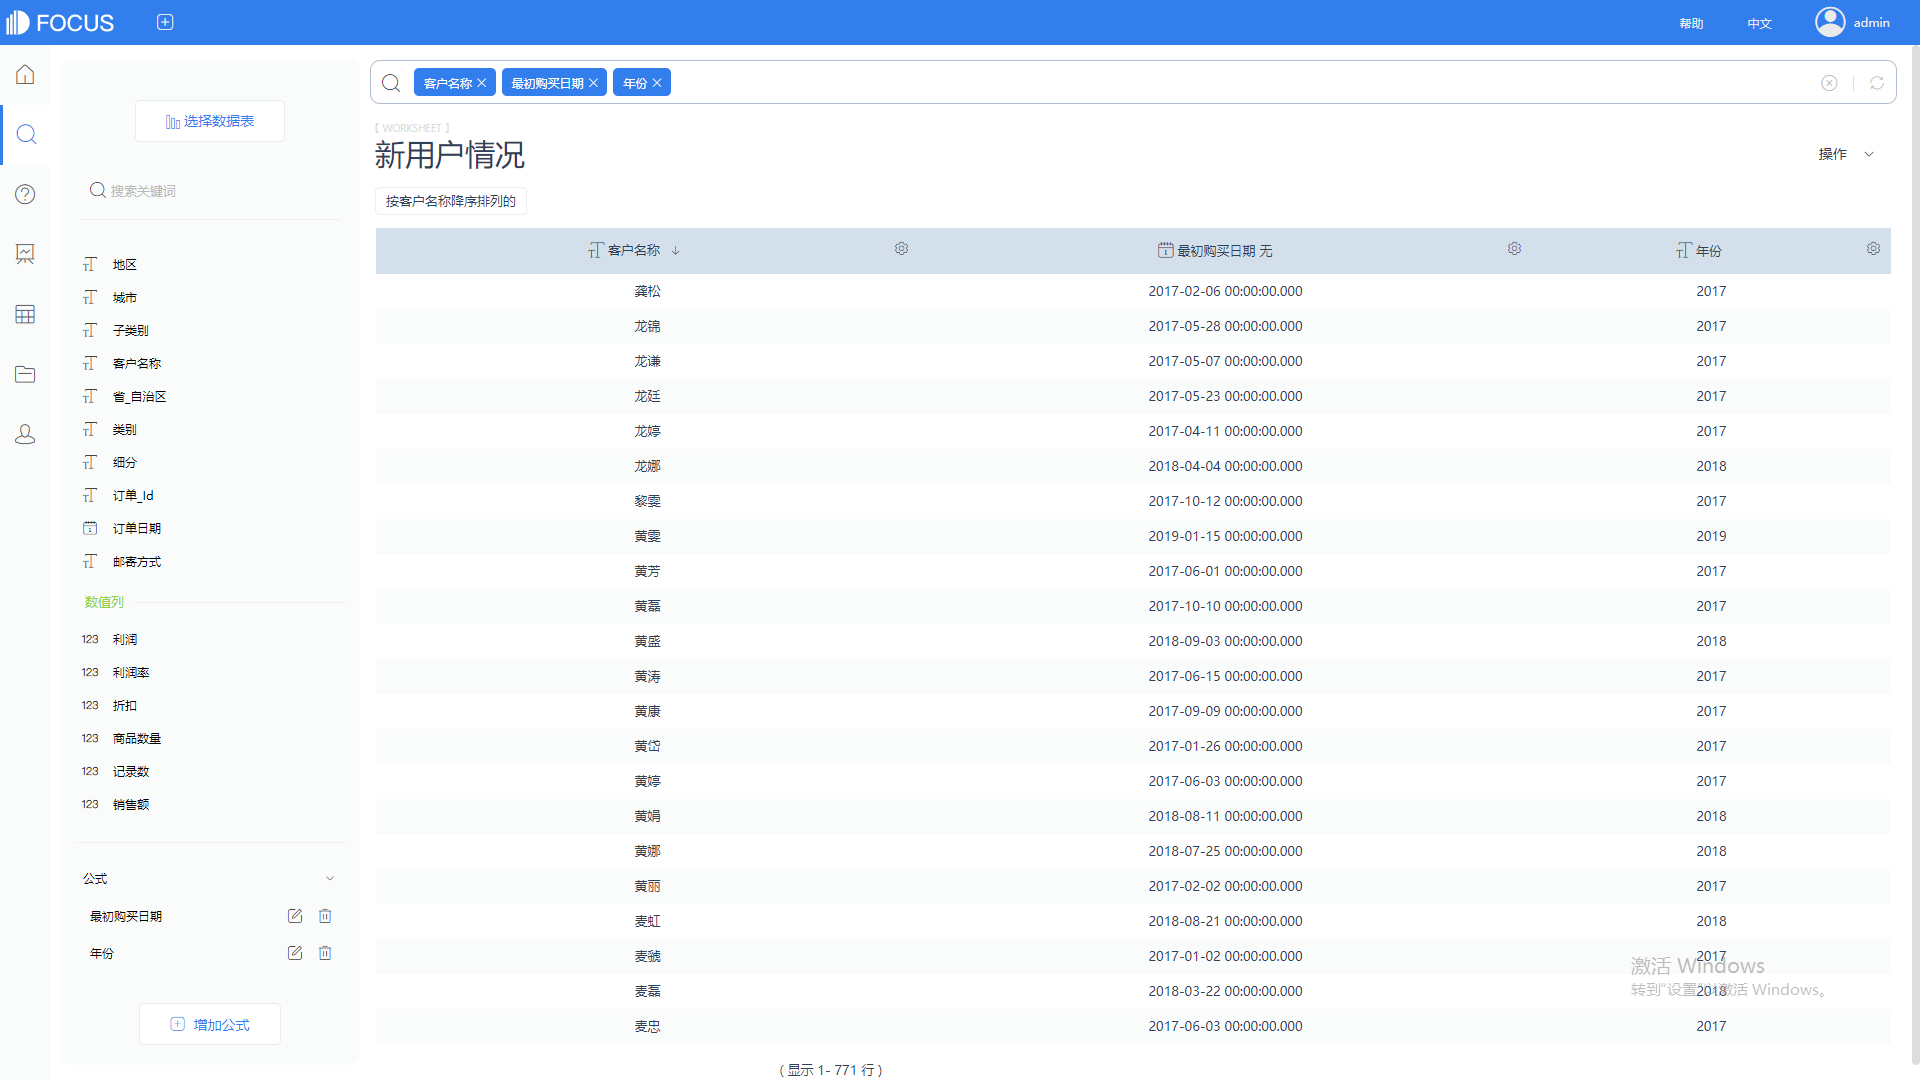Open the data table grid sidebar icon
1920x1080 pixels.
coord(25,314)
